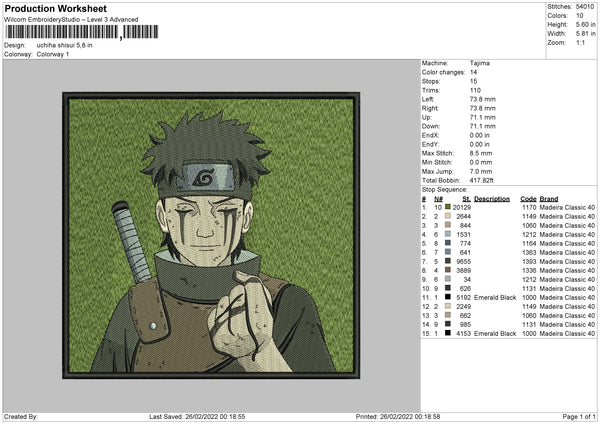Click the dark blue swatch in stop 5
This screenshot has width=600, height=424.
447,243
